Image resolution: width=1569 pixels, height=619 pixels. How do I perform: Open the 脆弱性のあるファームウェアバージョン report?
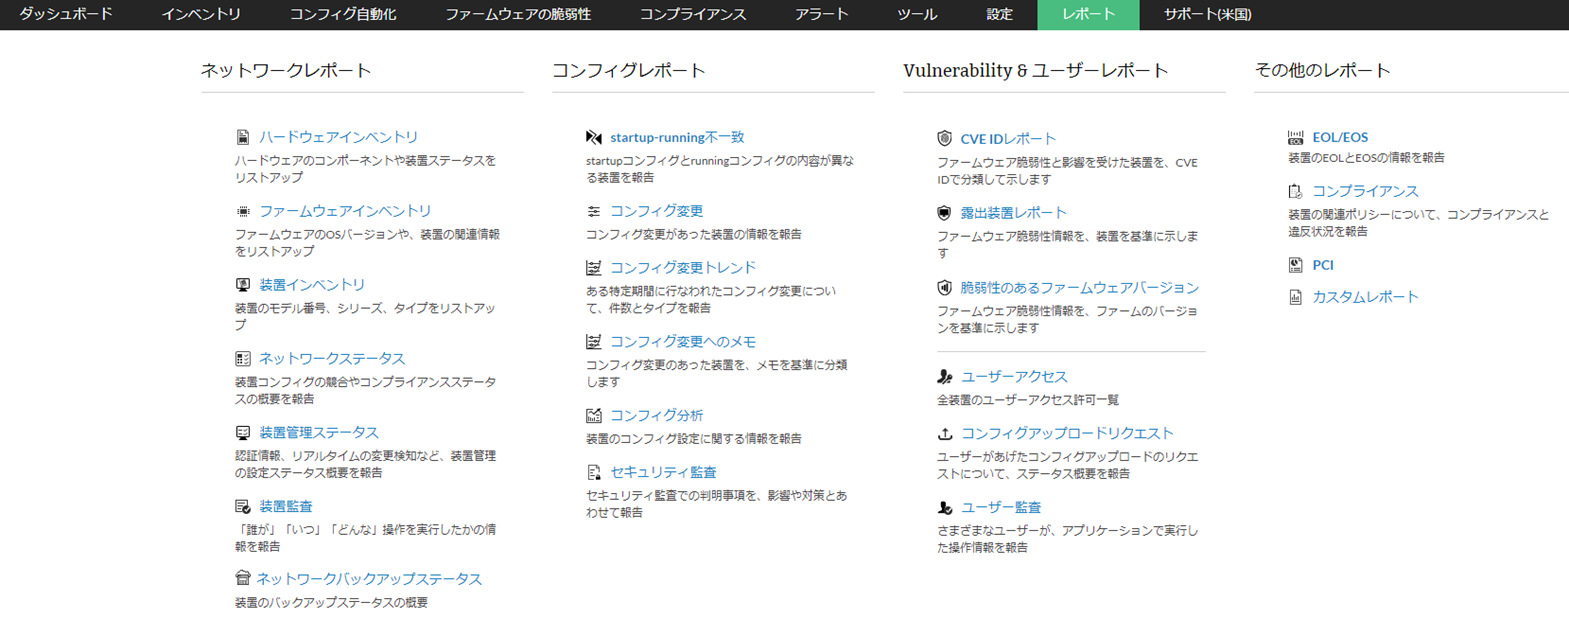tap(1079, 288)
